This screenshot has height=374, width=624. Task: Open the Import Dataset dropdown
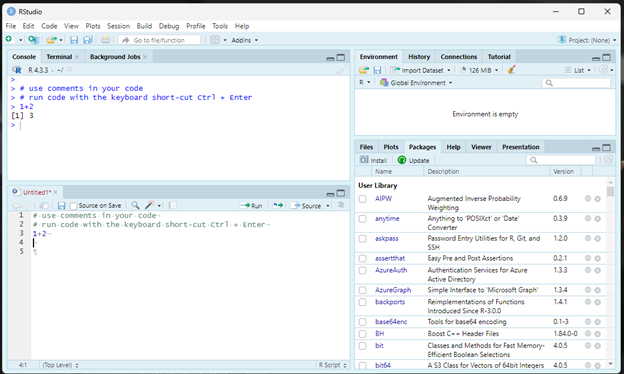[x=420, y=70]
